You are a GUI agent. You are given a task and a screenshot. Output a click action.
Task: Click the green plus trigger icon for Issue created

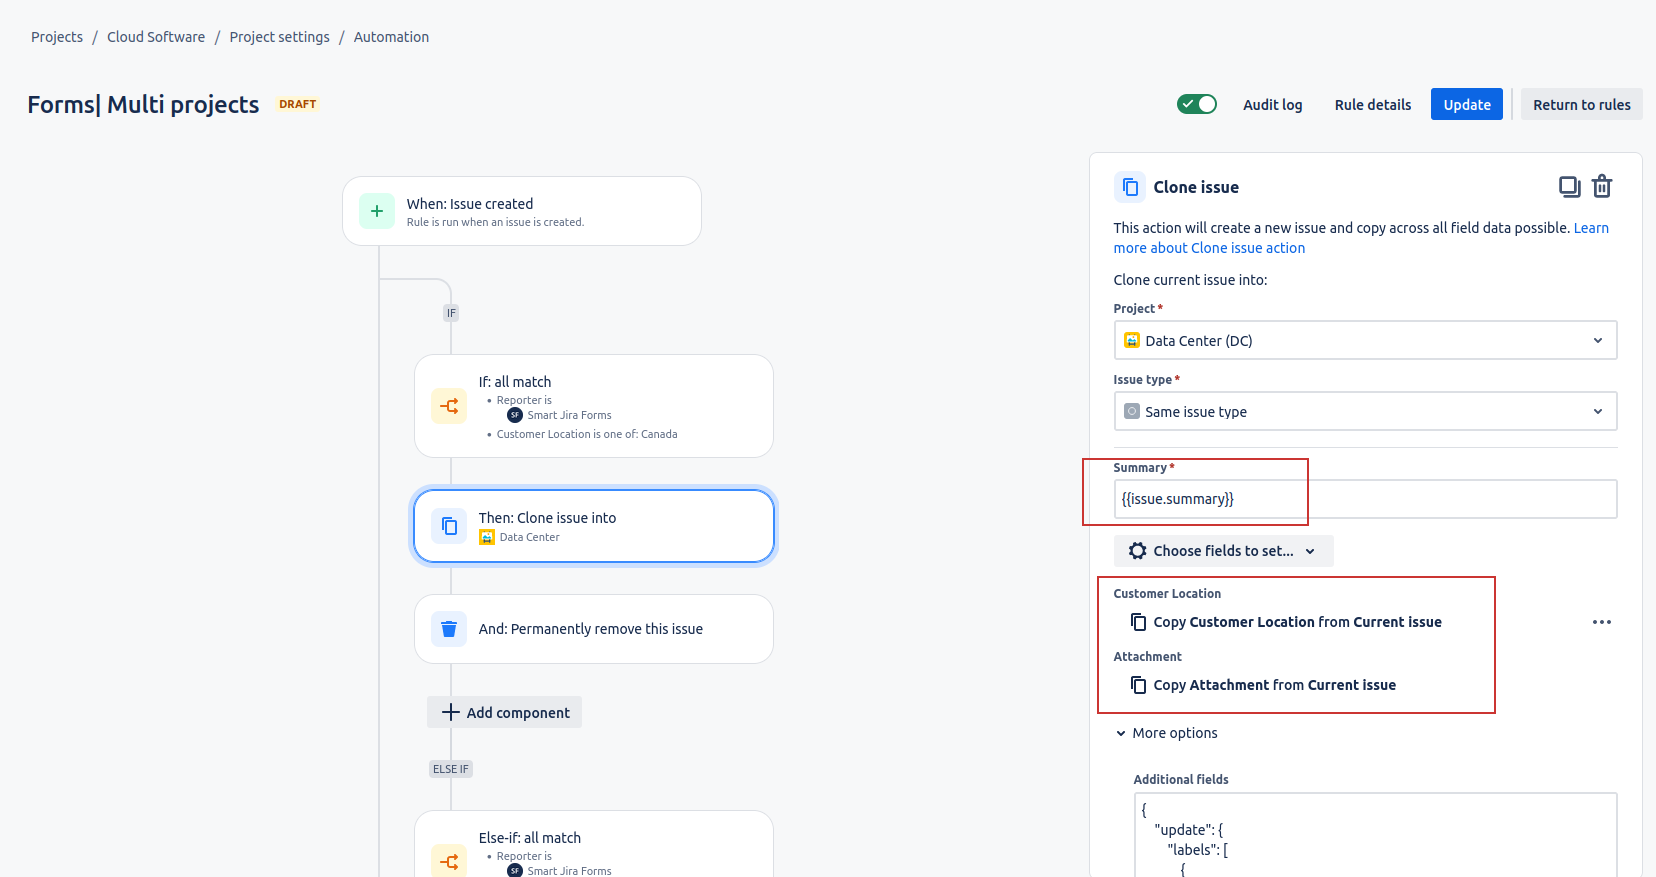point(377,211)
